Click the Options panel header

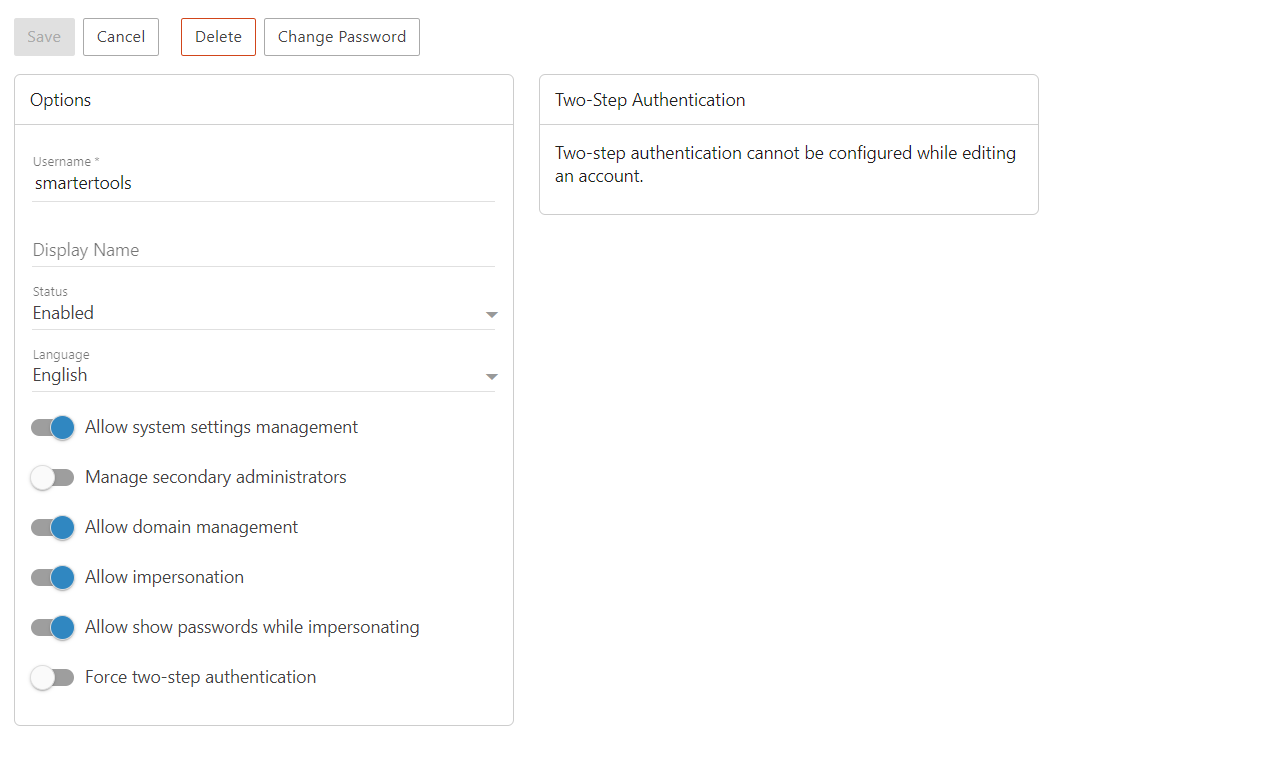pos(61,100)
